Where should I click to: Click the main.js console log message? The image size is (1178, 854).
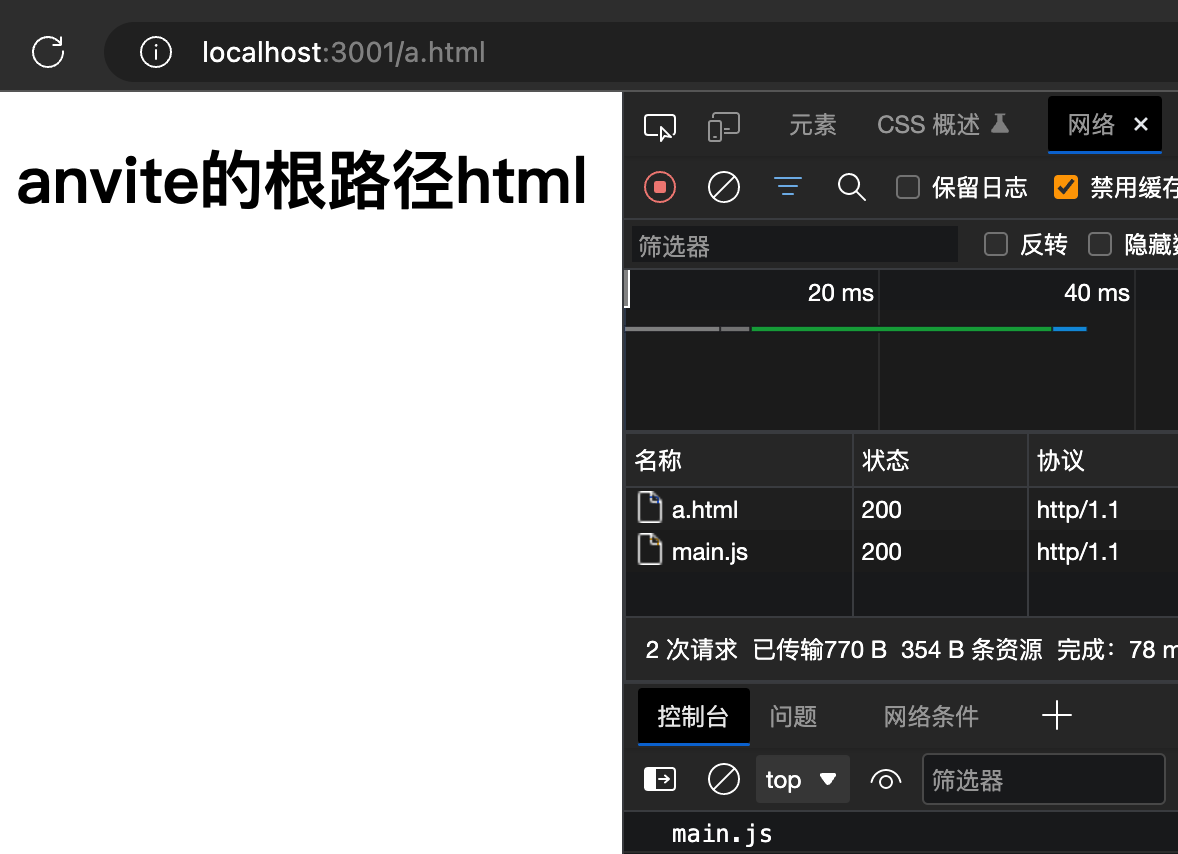(722, 834)
